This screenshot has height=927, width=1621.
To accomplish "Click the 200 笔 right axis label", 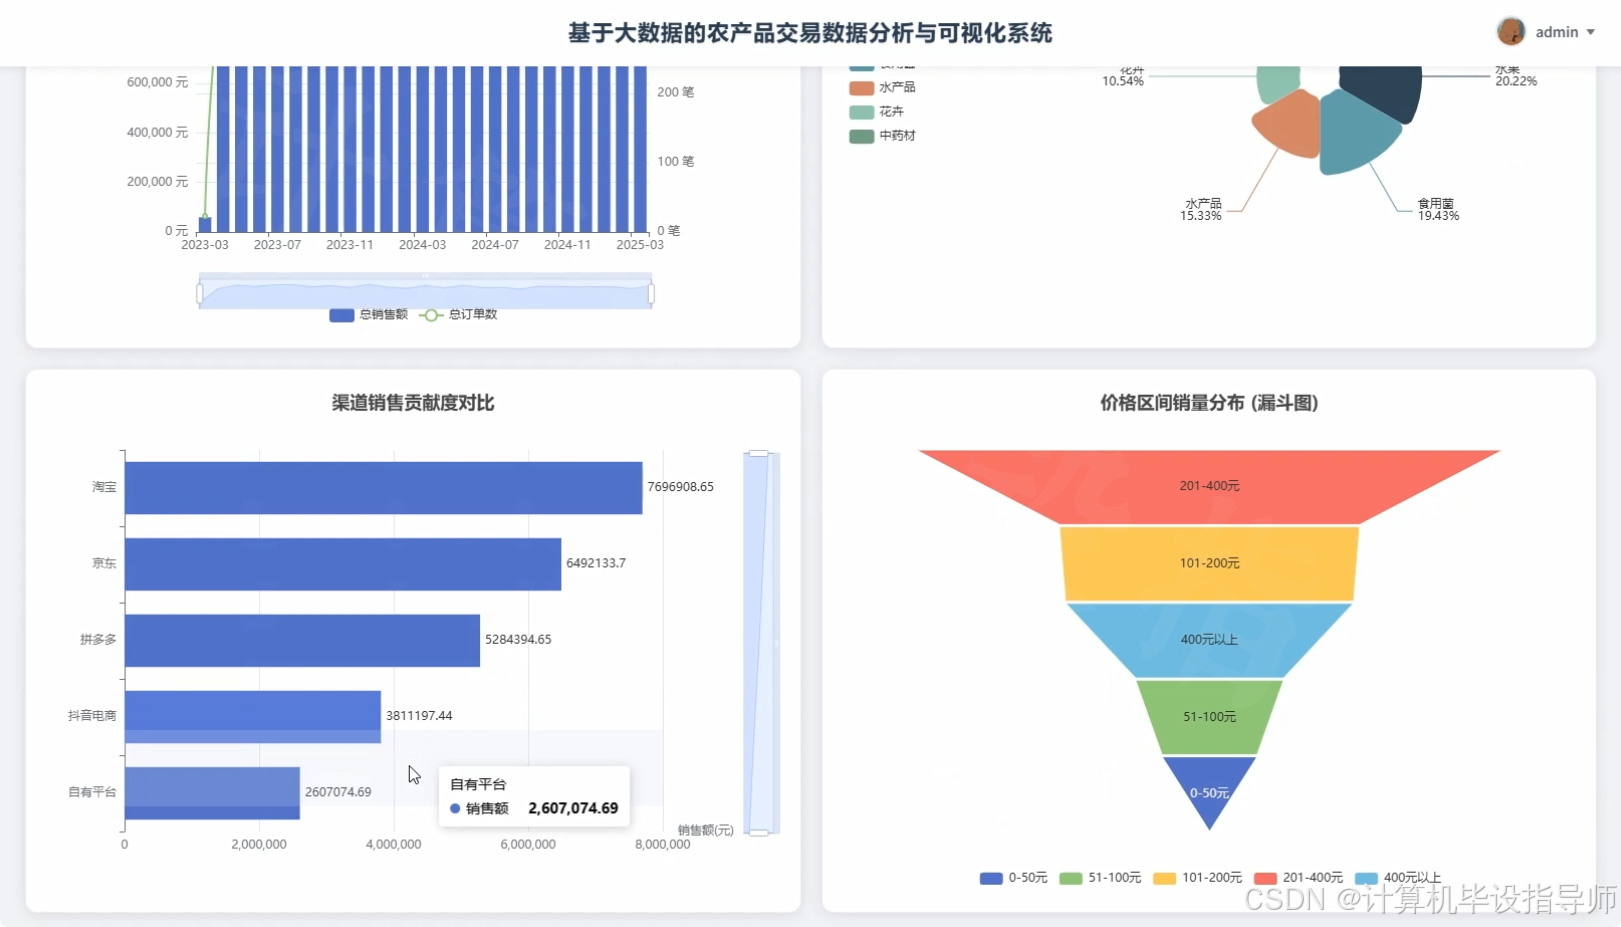I will click(x=675, y=92).
